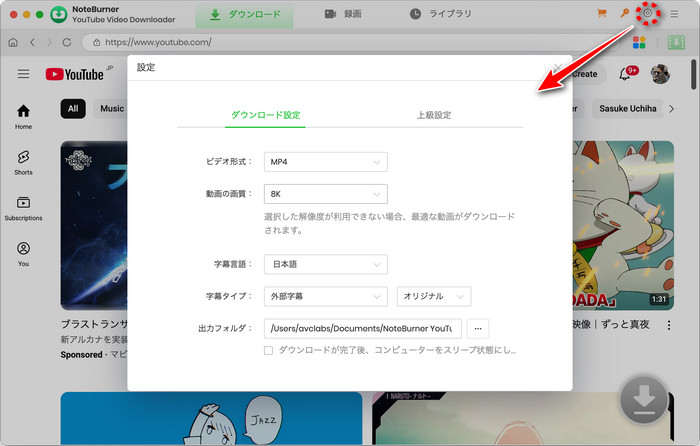700x446 pixels.
Task: Click the page vertical scrollbar
Action: [694, 75]
